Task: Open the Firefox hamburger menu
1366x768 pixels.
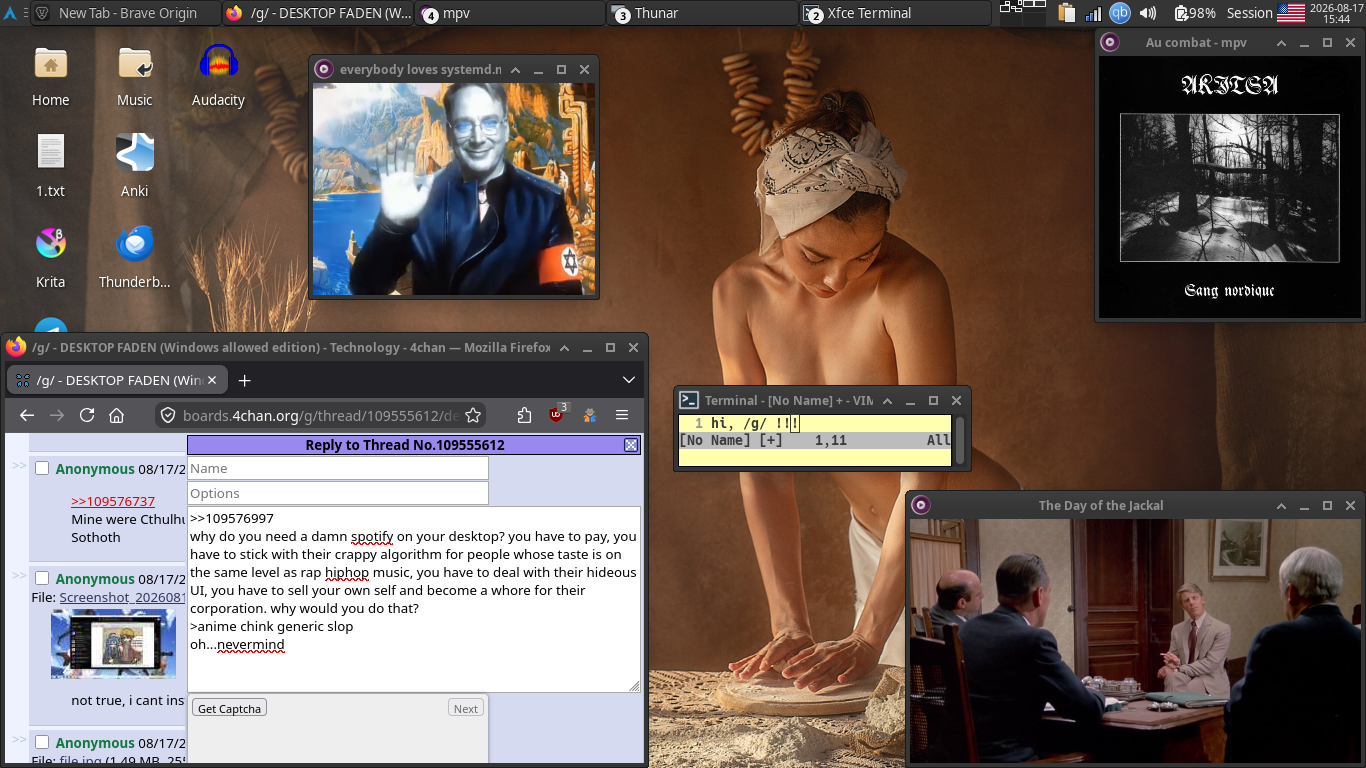Action: point(622,415)
